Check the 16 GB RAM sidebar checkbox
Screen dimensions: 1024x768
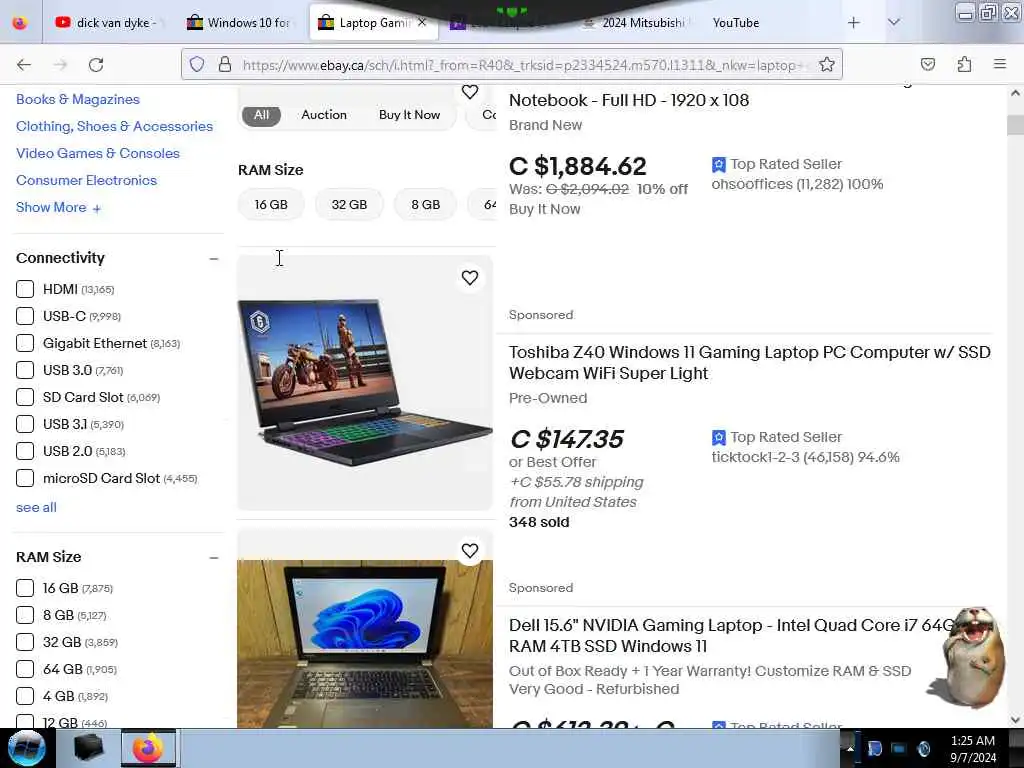pyautogui.click(x=25, y=588)
